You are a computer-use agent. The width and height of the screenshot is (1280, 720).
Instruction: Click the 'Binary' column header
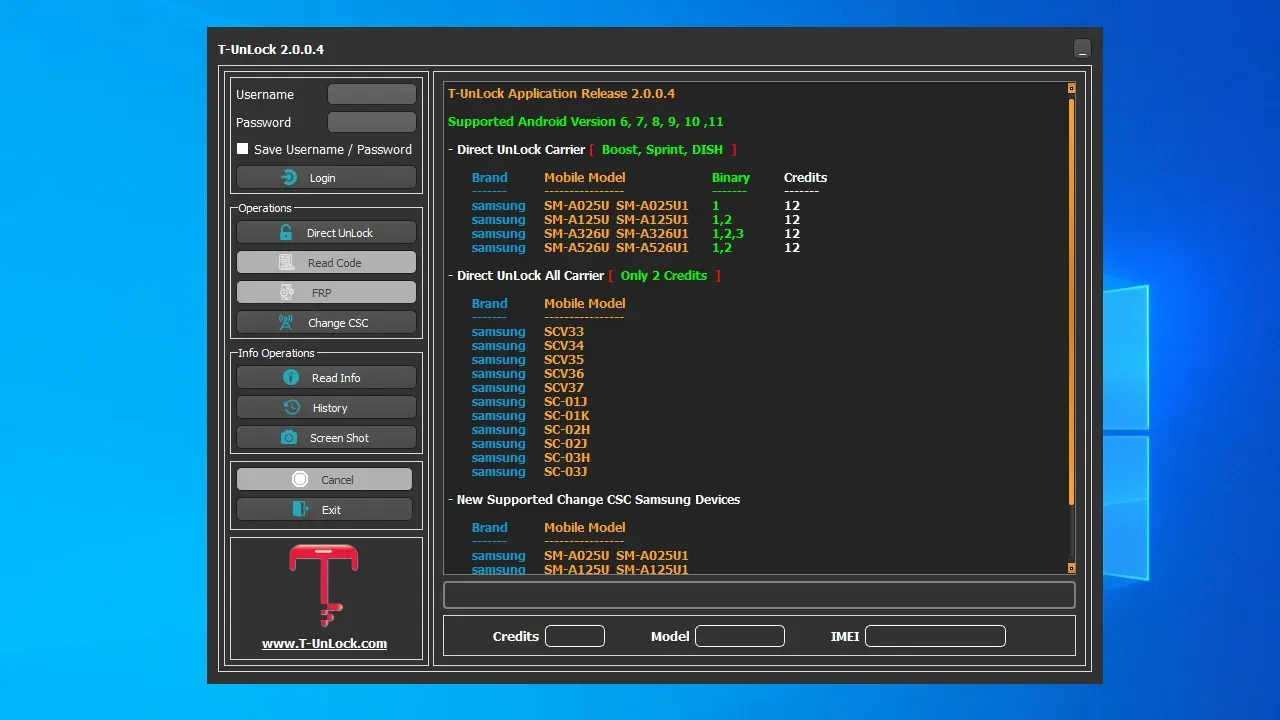pyautogui.click(x=731, y=177)
